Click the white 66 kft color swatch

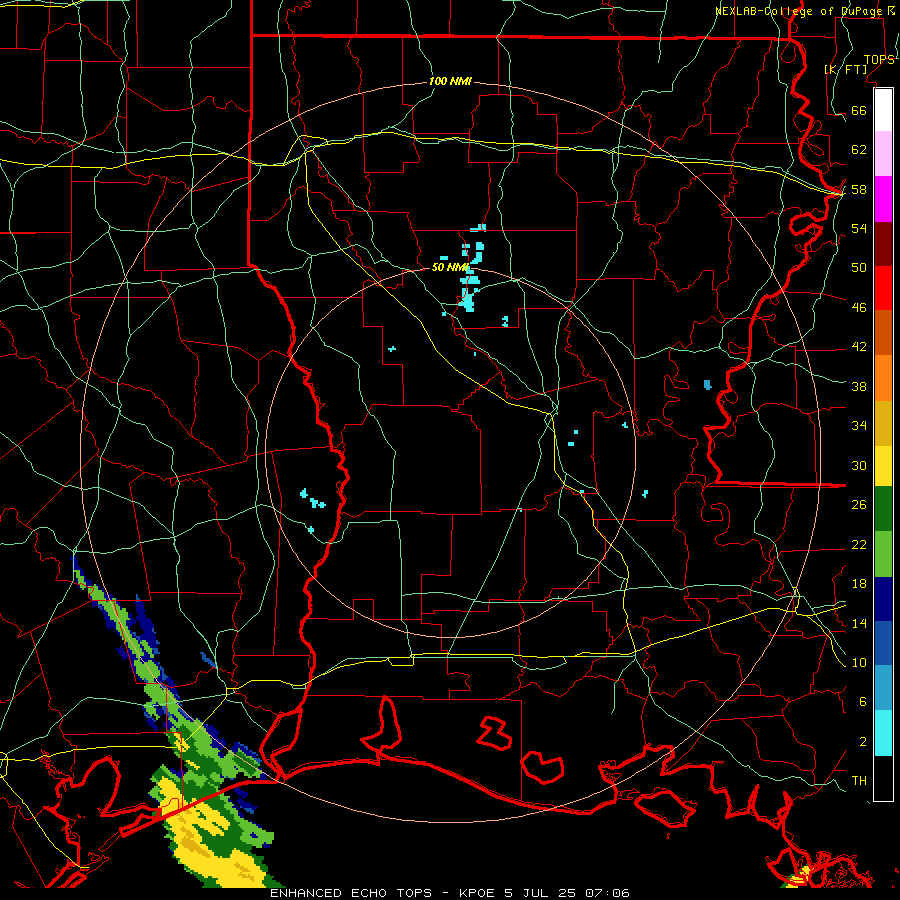pyautogui.click(x=883, y=110)
